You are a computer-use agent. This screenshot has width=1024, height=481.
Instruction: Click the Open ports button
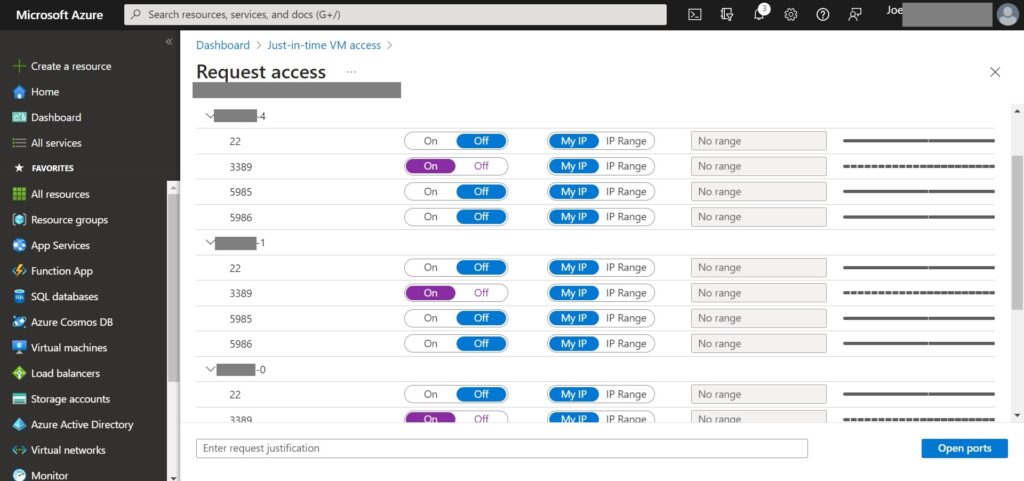[964, 448]
